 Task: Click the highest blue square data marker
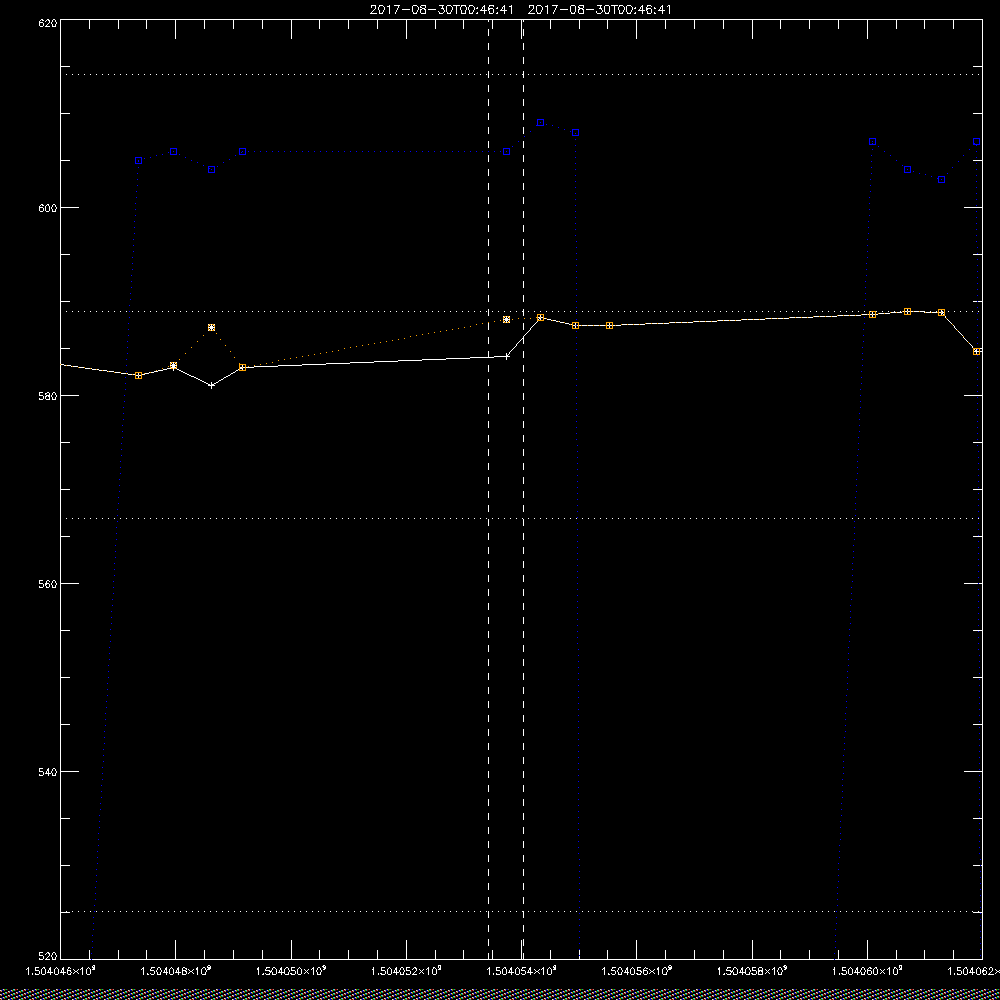tap(541, 122)
